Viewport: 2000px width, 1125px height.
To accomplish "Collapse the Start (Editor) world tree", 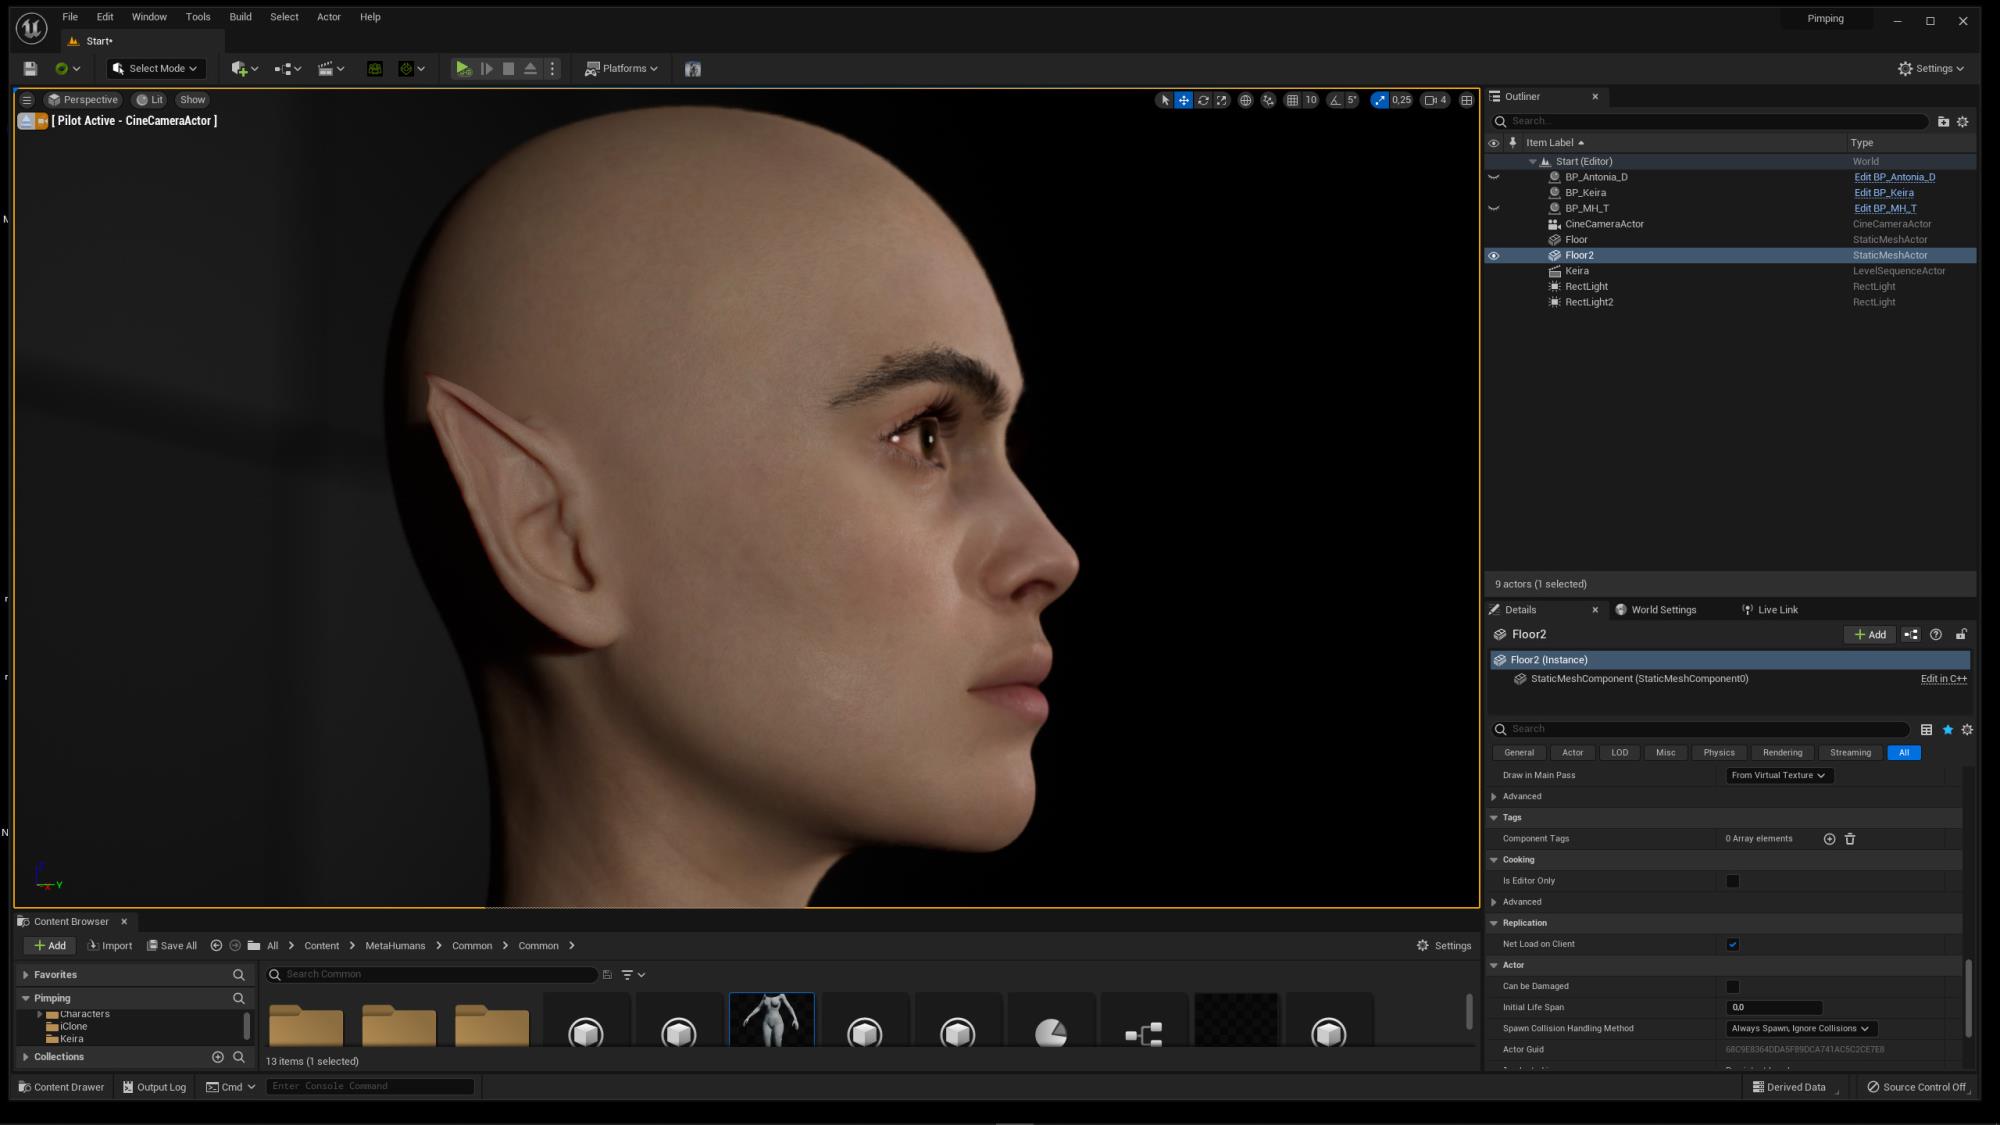I will click(x=1532, y=162).
